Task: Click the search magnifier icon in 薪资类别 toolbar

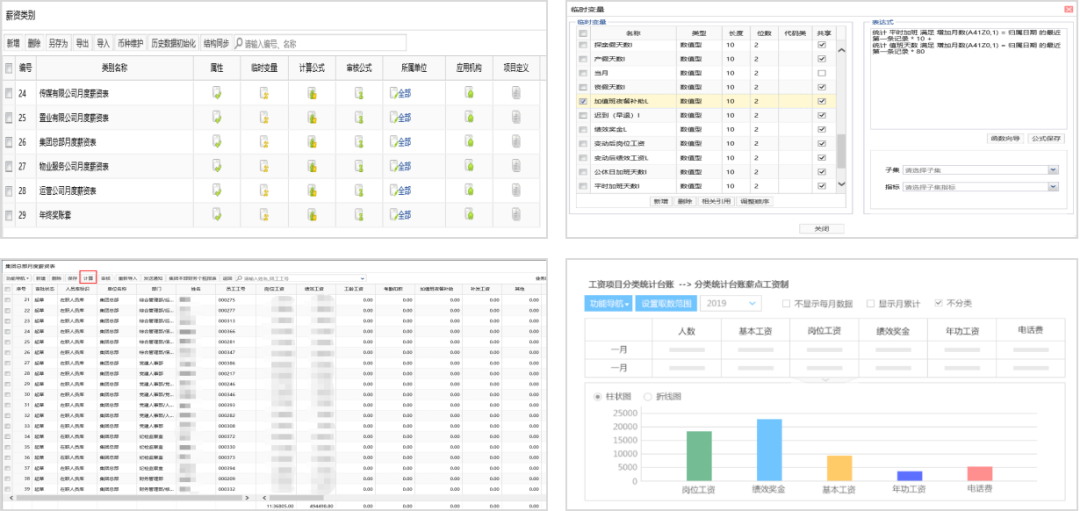Action: coord(239,44)
